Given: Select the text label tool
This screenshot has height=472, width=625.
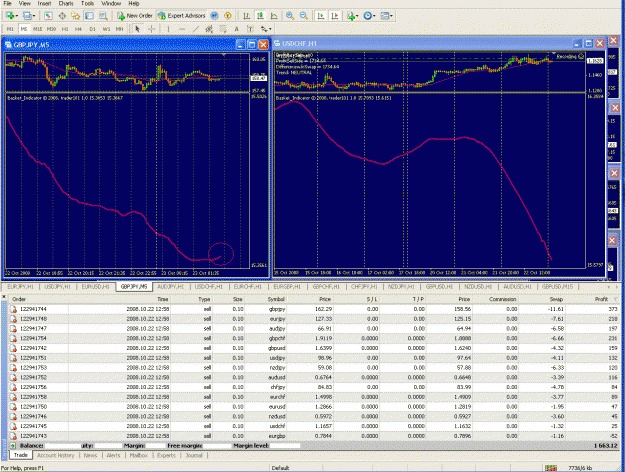Looking at the screenshot, I should 250,29.
